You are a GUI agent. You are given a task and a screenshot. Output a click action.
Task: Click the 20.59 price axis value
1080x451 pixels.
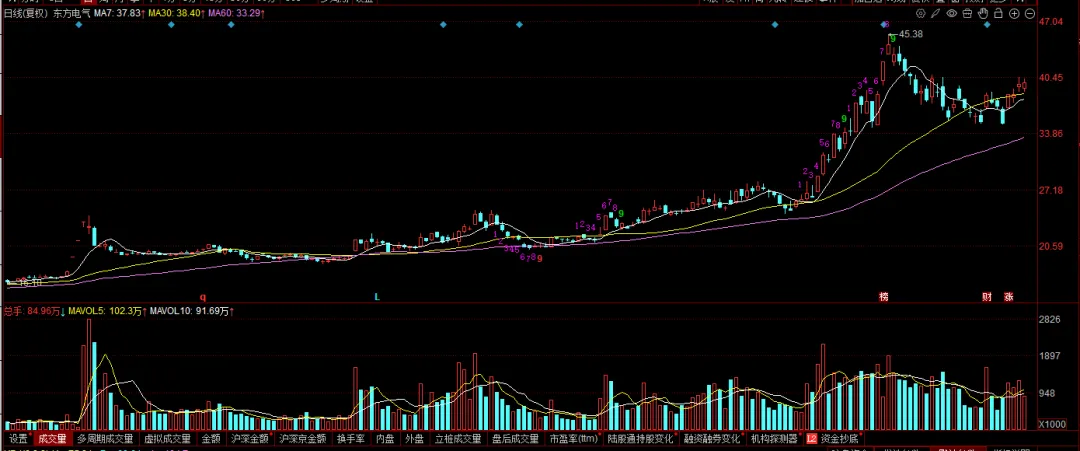tap(1050, 247)
